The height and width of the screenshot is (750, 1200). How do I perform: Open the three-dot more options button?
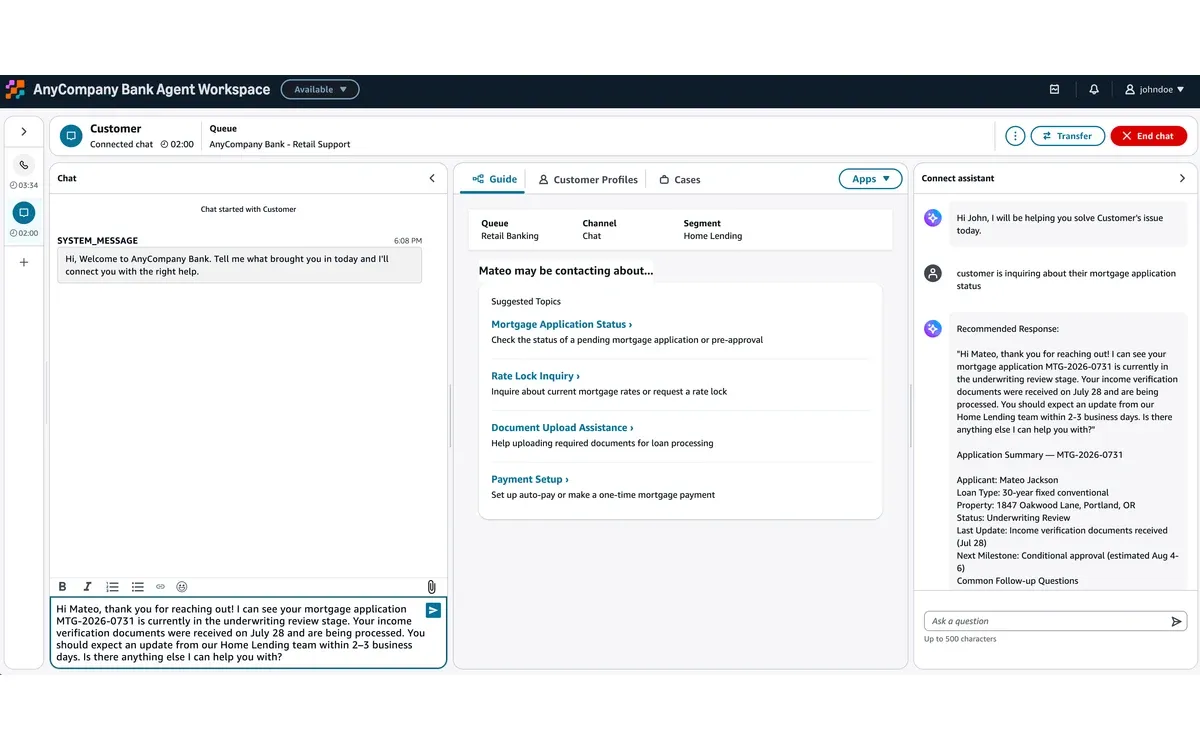click(x=1015, y=136)
